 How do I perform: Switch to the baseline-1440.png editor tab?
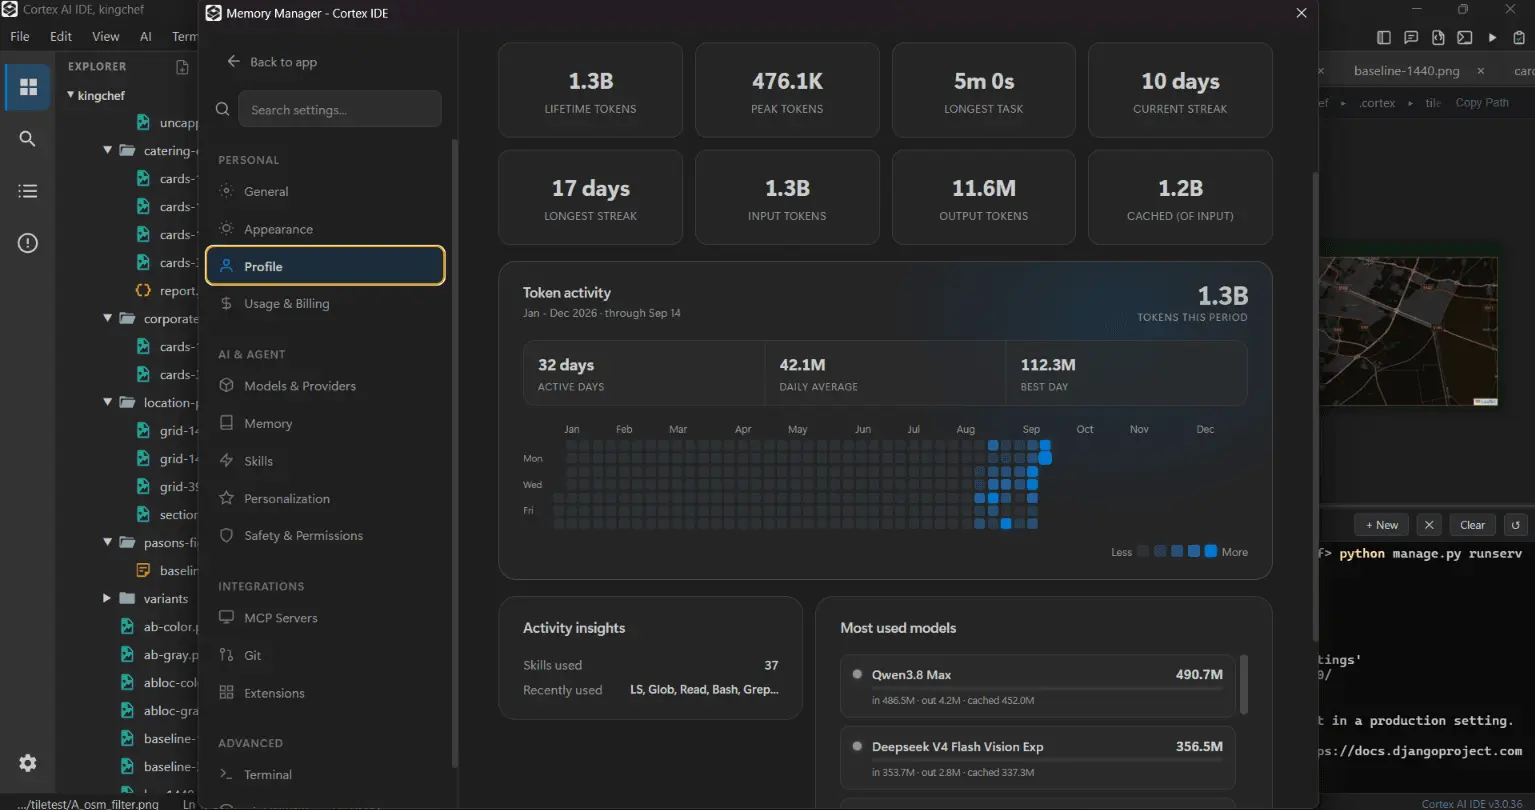click(1406, 71)
